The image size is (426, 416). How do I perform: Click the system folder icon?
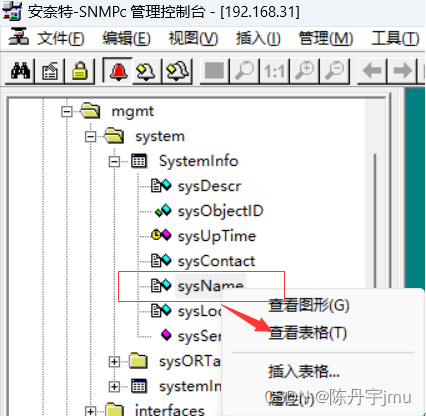114,136
